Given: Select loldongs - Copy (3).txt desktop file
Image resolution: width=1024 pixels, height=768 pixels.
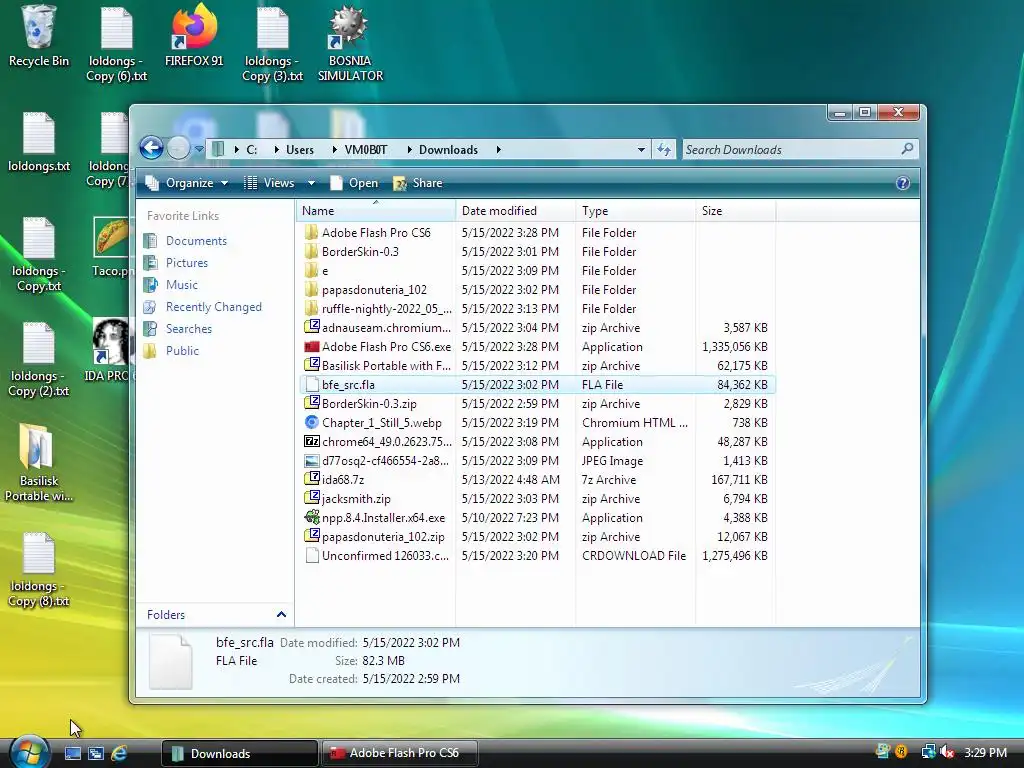Looking at the screenshot, I should click(x=272, y=43).
